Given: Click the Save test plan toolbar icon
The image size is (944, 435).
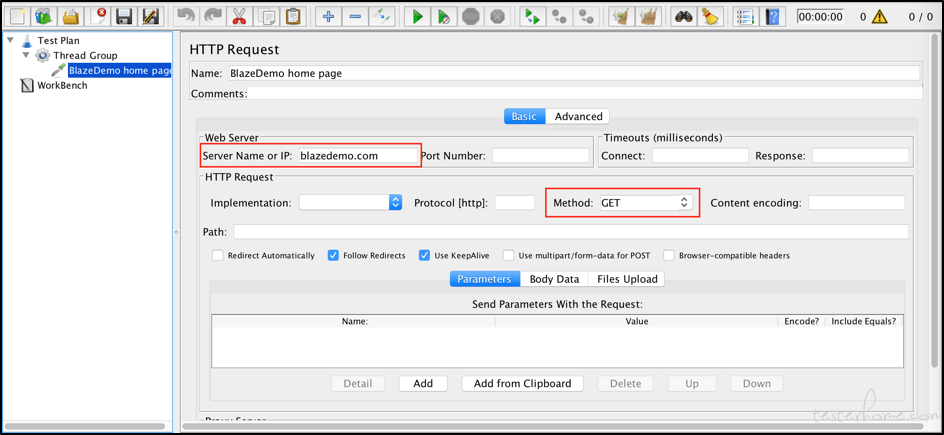Looking at the screenshot, I should click(x=124, y=17).
